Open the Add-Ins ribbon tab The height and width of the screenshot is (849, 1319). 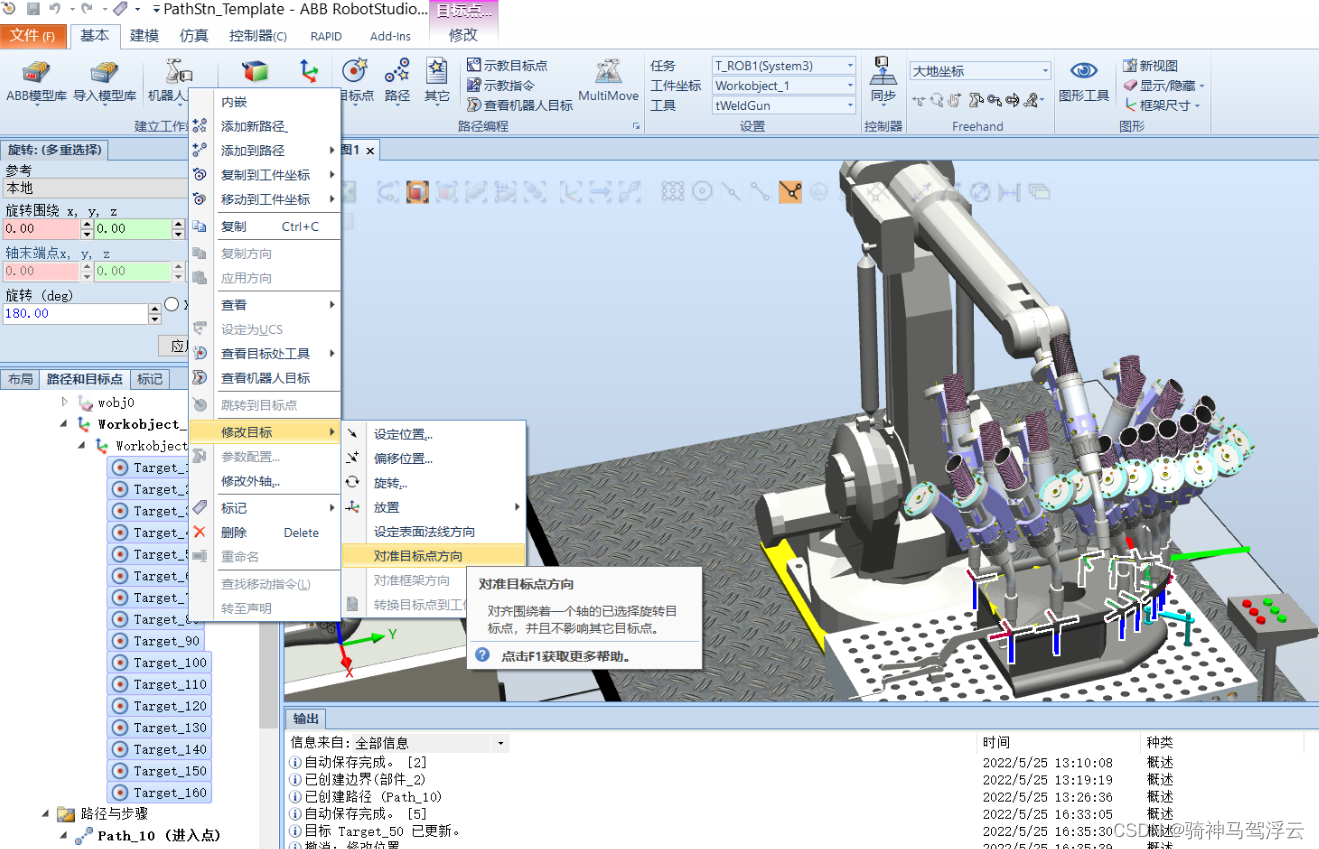click(x=390, y=36)
